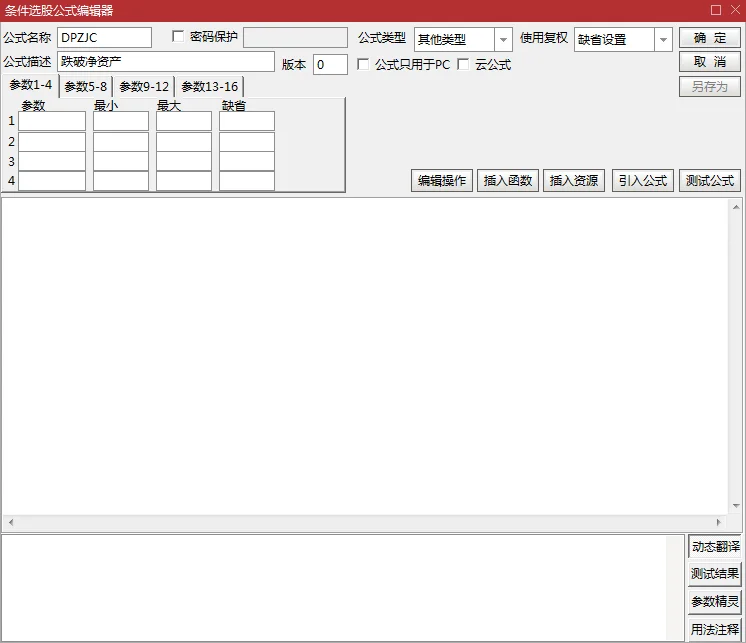Switch to the 参数5-8 tab
Viewport: 746px width, 643px height.
86,87
